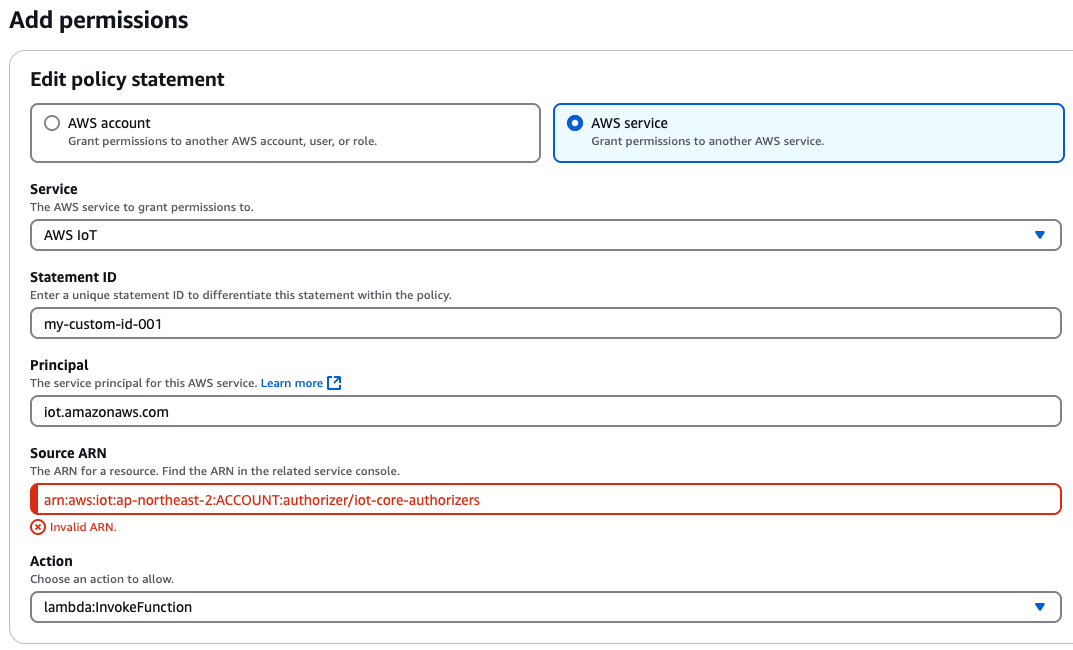The width and height of the screenshot is (1073, 650).
Task: Select the AWS service radio option
Action: click(575, 123)
